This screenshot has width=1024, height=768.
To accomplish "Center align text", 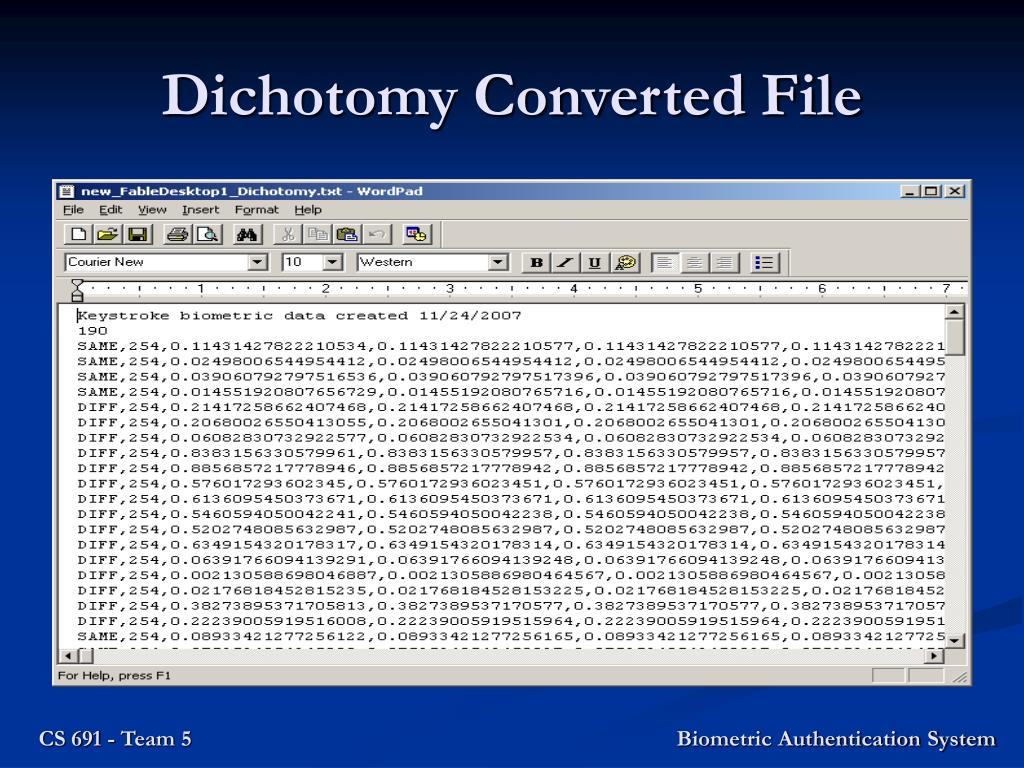I will pos(694,263).
